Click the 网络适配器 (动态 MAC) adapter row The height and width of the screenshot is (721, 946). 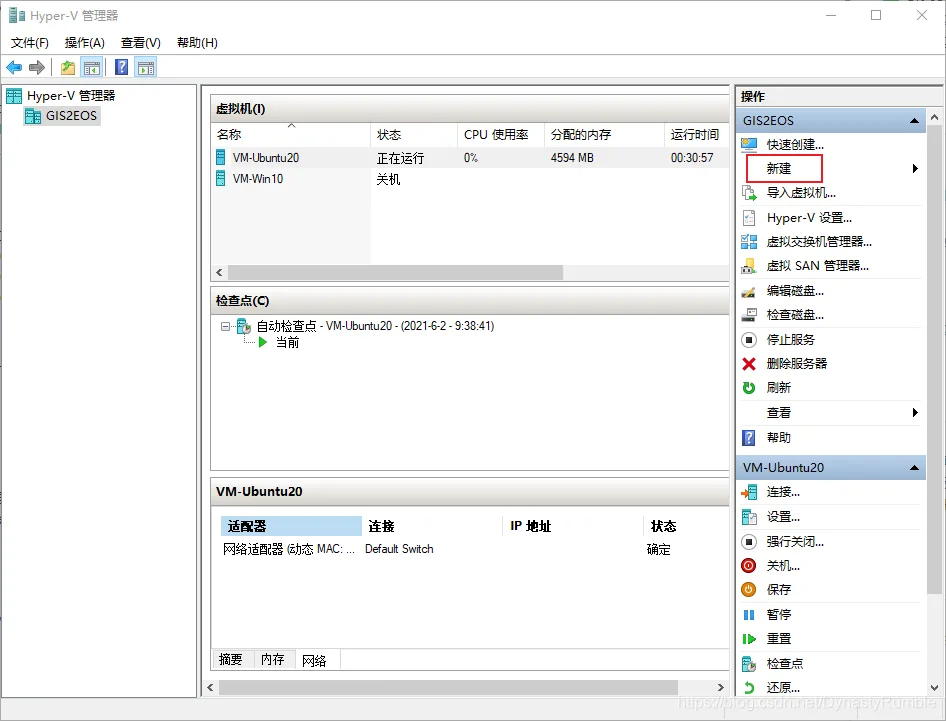[x=289, y=549]
